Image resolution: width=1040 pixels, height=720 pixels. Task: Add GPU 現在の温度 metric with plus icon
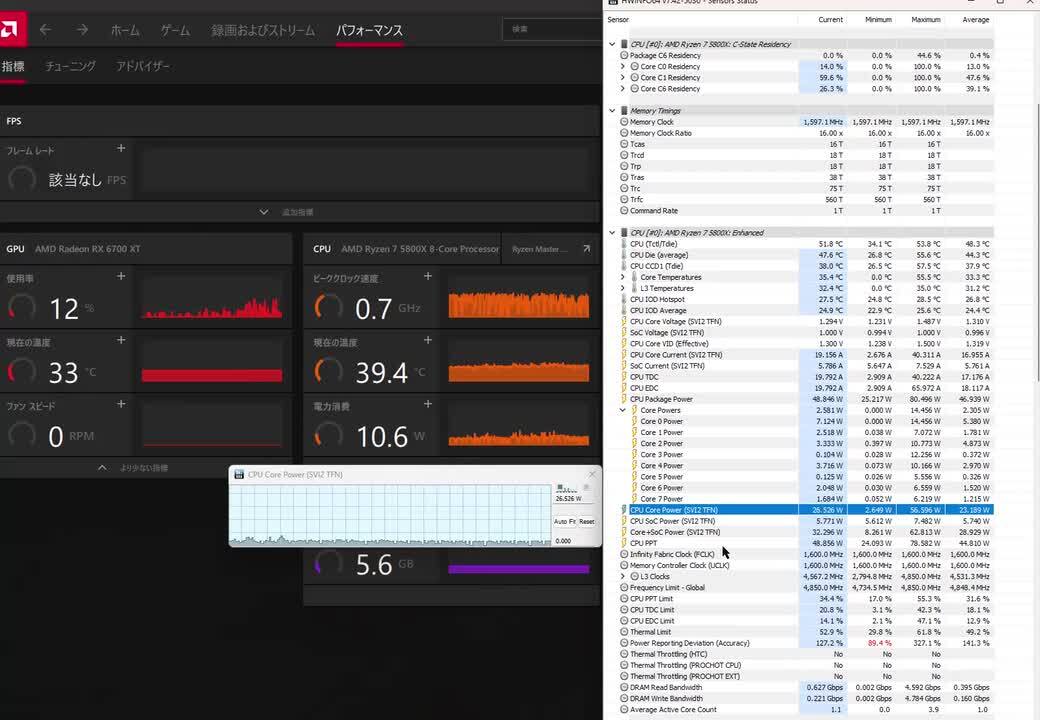(121, 340)
